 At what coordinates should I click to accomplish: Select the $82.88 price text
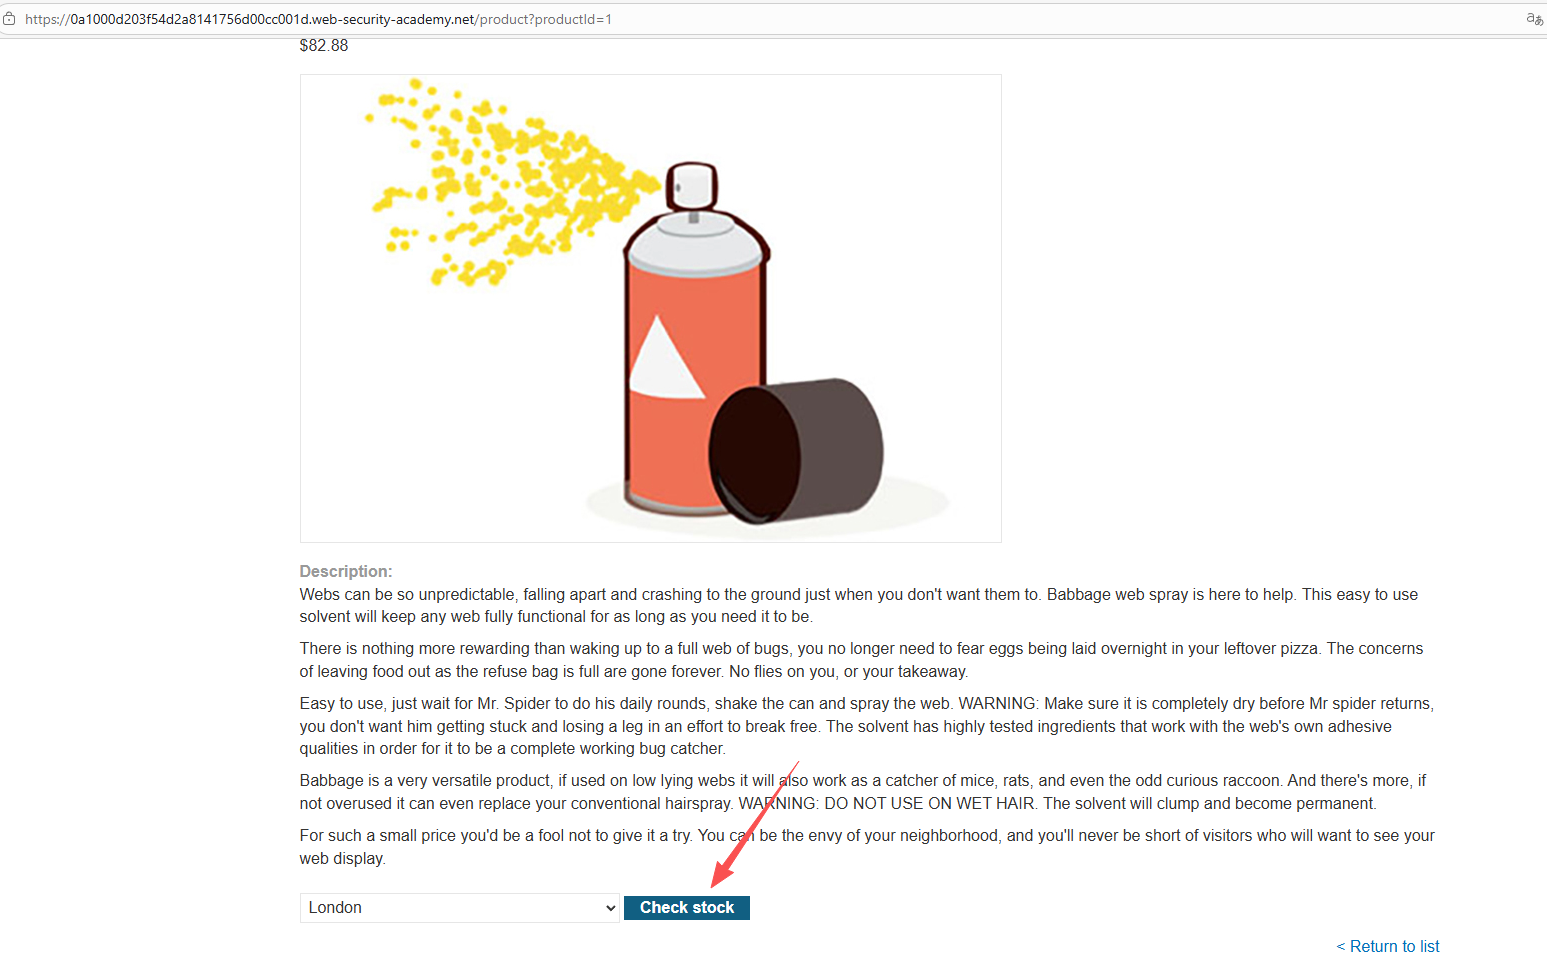coord(324,46)
